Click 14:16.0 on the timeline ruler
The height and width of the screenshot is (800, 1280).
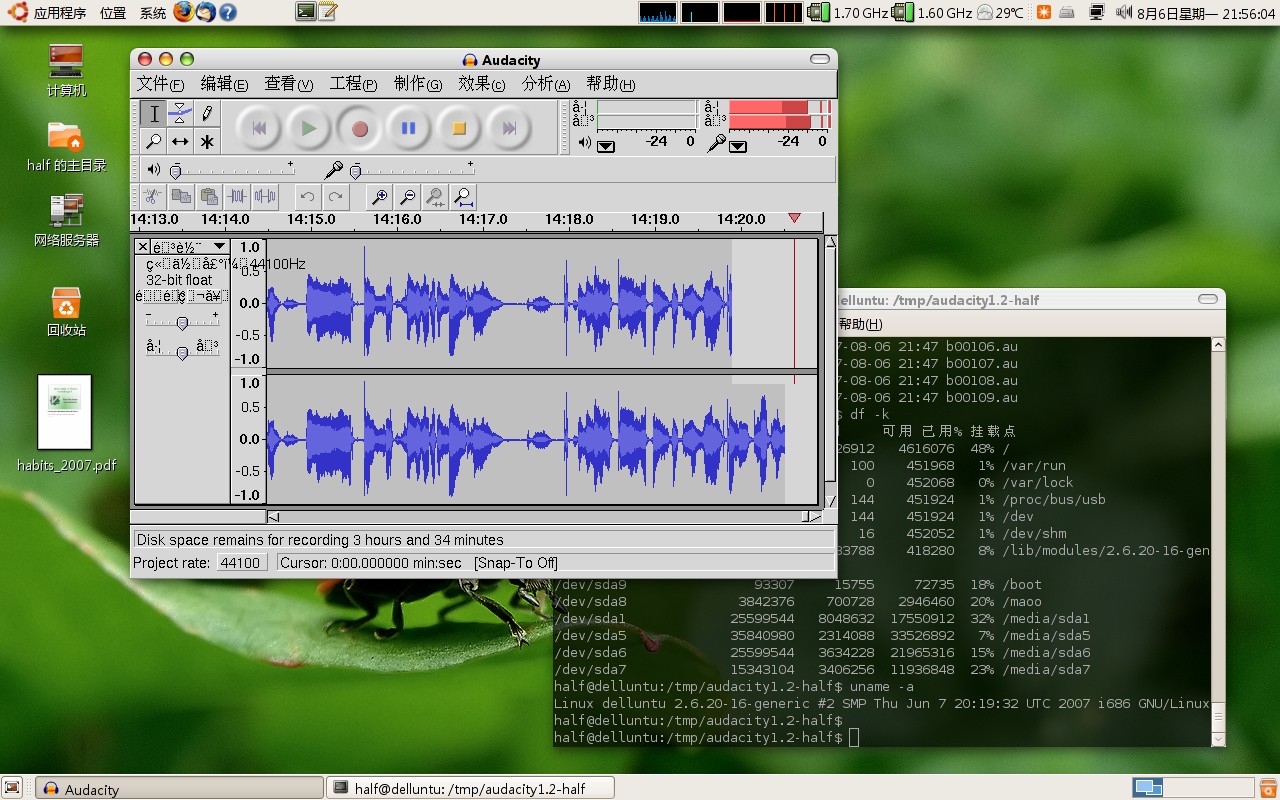(397, 219)
